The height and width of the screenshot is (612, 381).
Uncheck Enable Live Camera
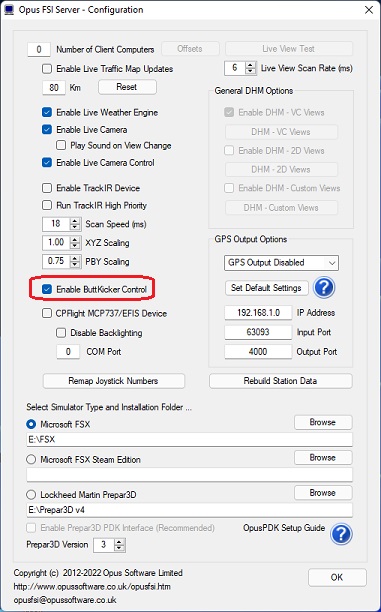coord(47,130)
